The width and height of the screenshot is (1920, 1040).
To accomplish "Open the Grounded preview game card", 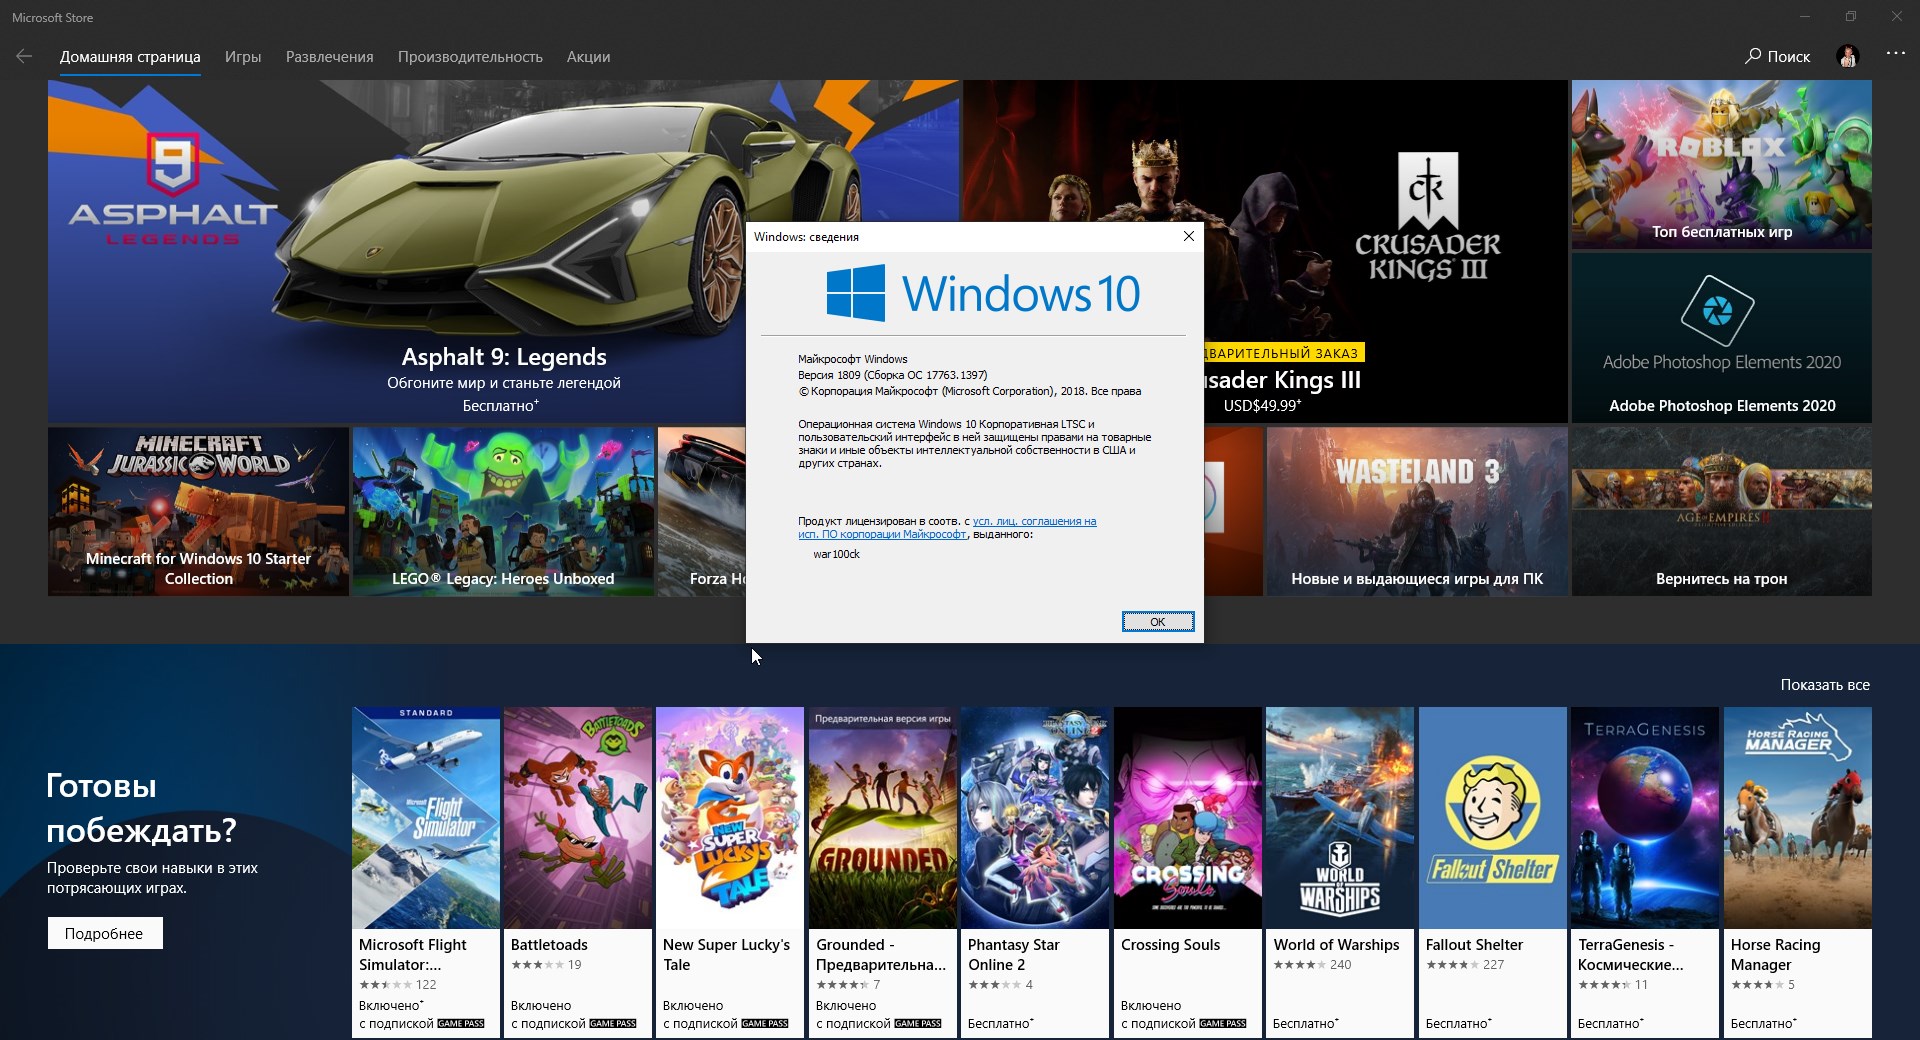I will point(883,872).
